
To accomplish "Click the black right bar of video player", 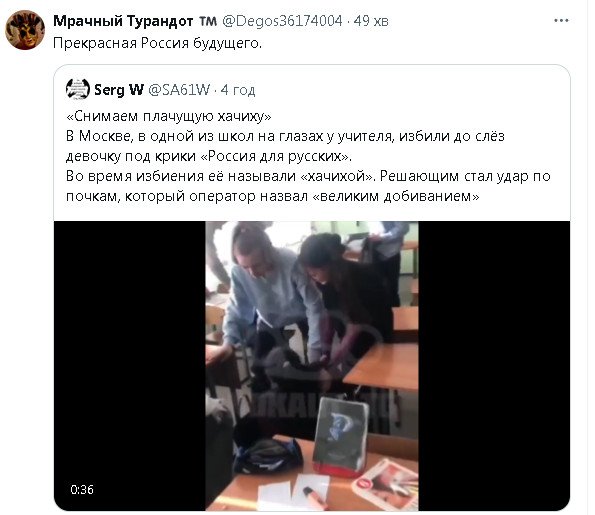I will [494, 366].
